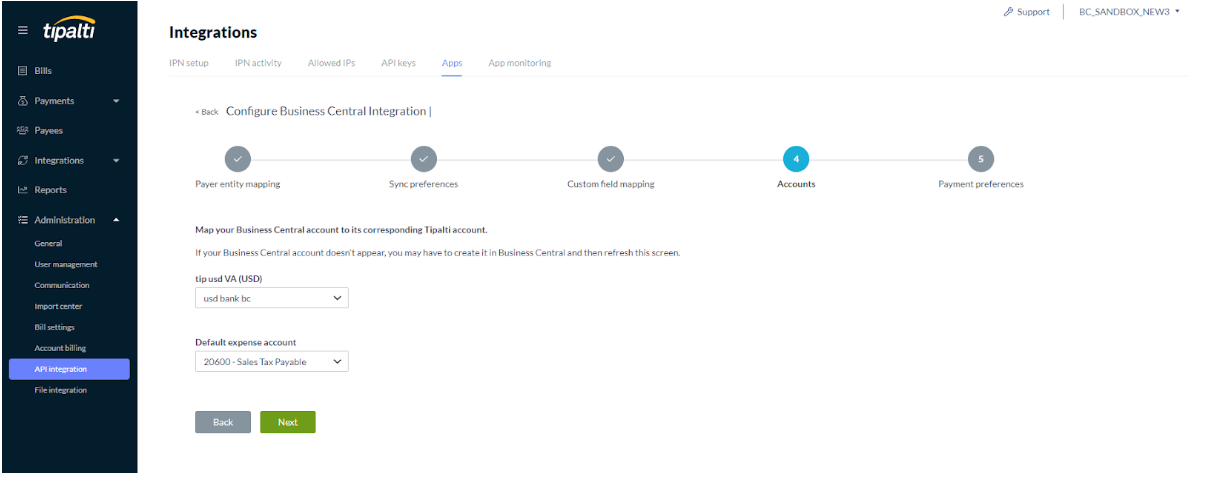Click the Payees icon in sidebar

pos(23,131)
